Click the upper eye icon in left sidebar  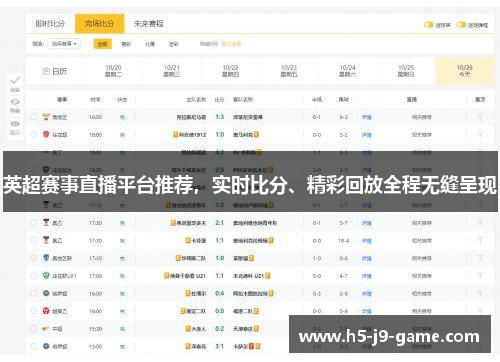tap(15, 102)
